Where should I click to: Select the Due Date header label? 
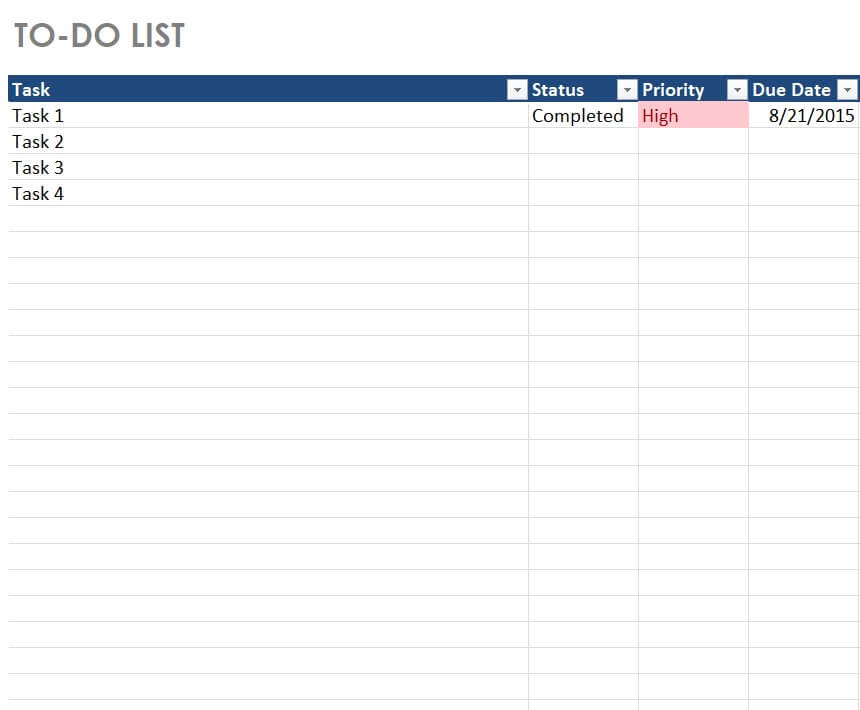click(791, 90)
